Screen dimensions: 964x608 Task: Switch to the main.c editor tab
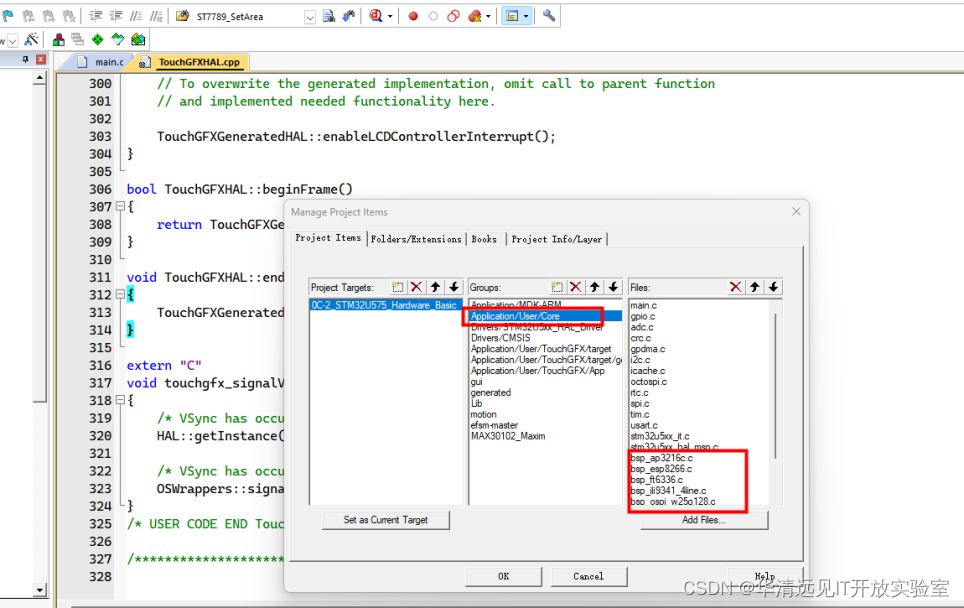point(101,62)
